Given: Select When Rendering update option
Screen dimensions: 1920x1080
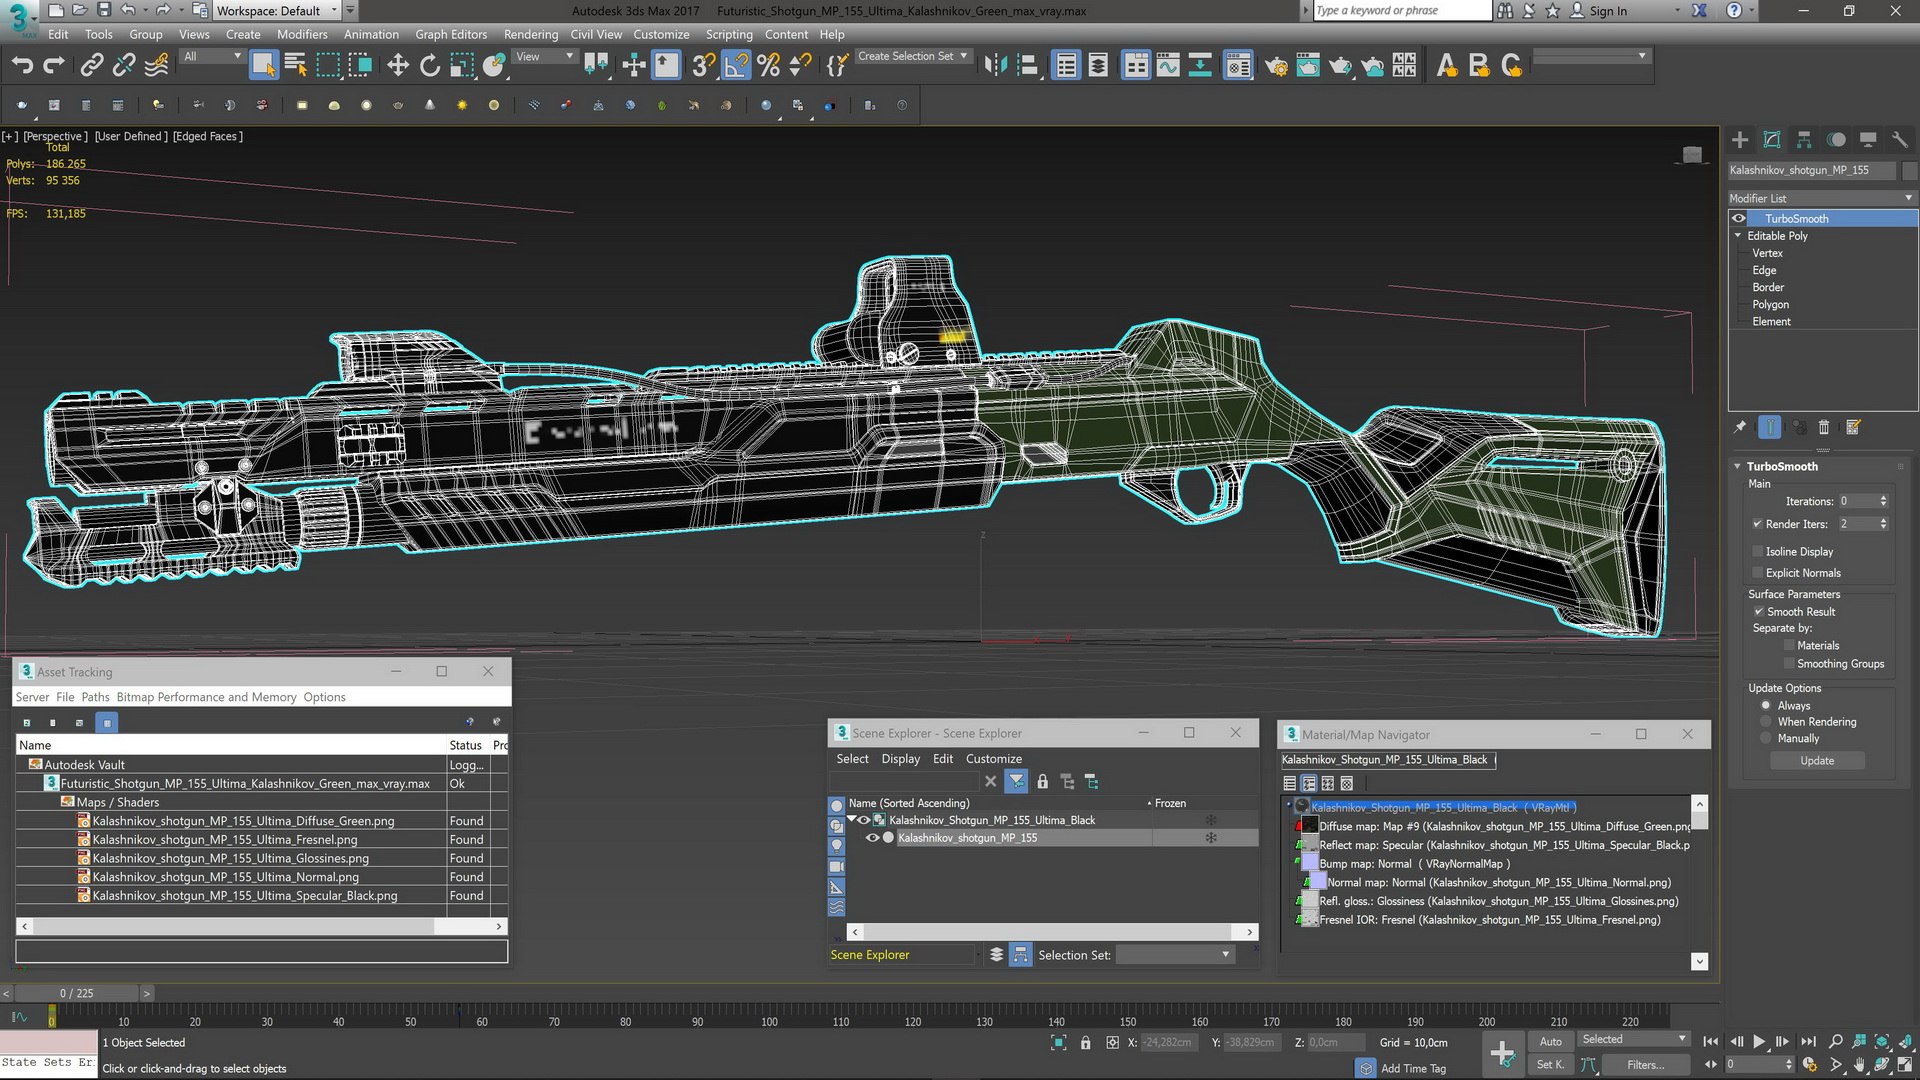Looking at the screenshot, I should 1766,722.
